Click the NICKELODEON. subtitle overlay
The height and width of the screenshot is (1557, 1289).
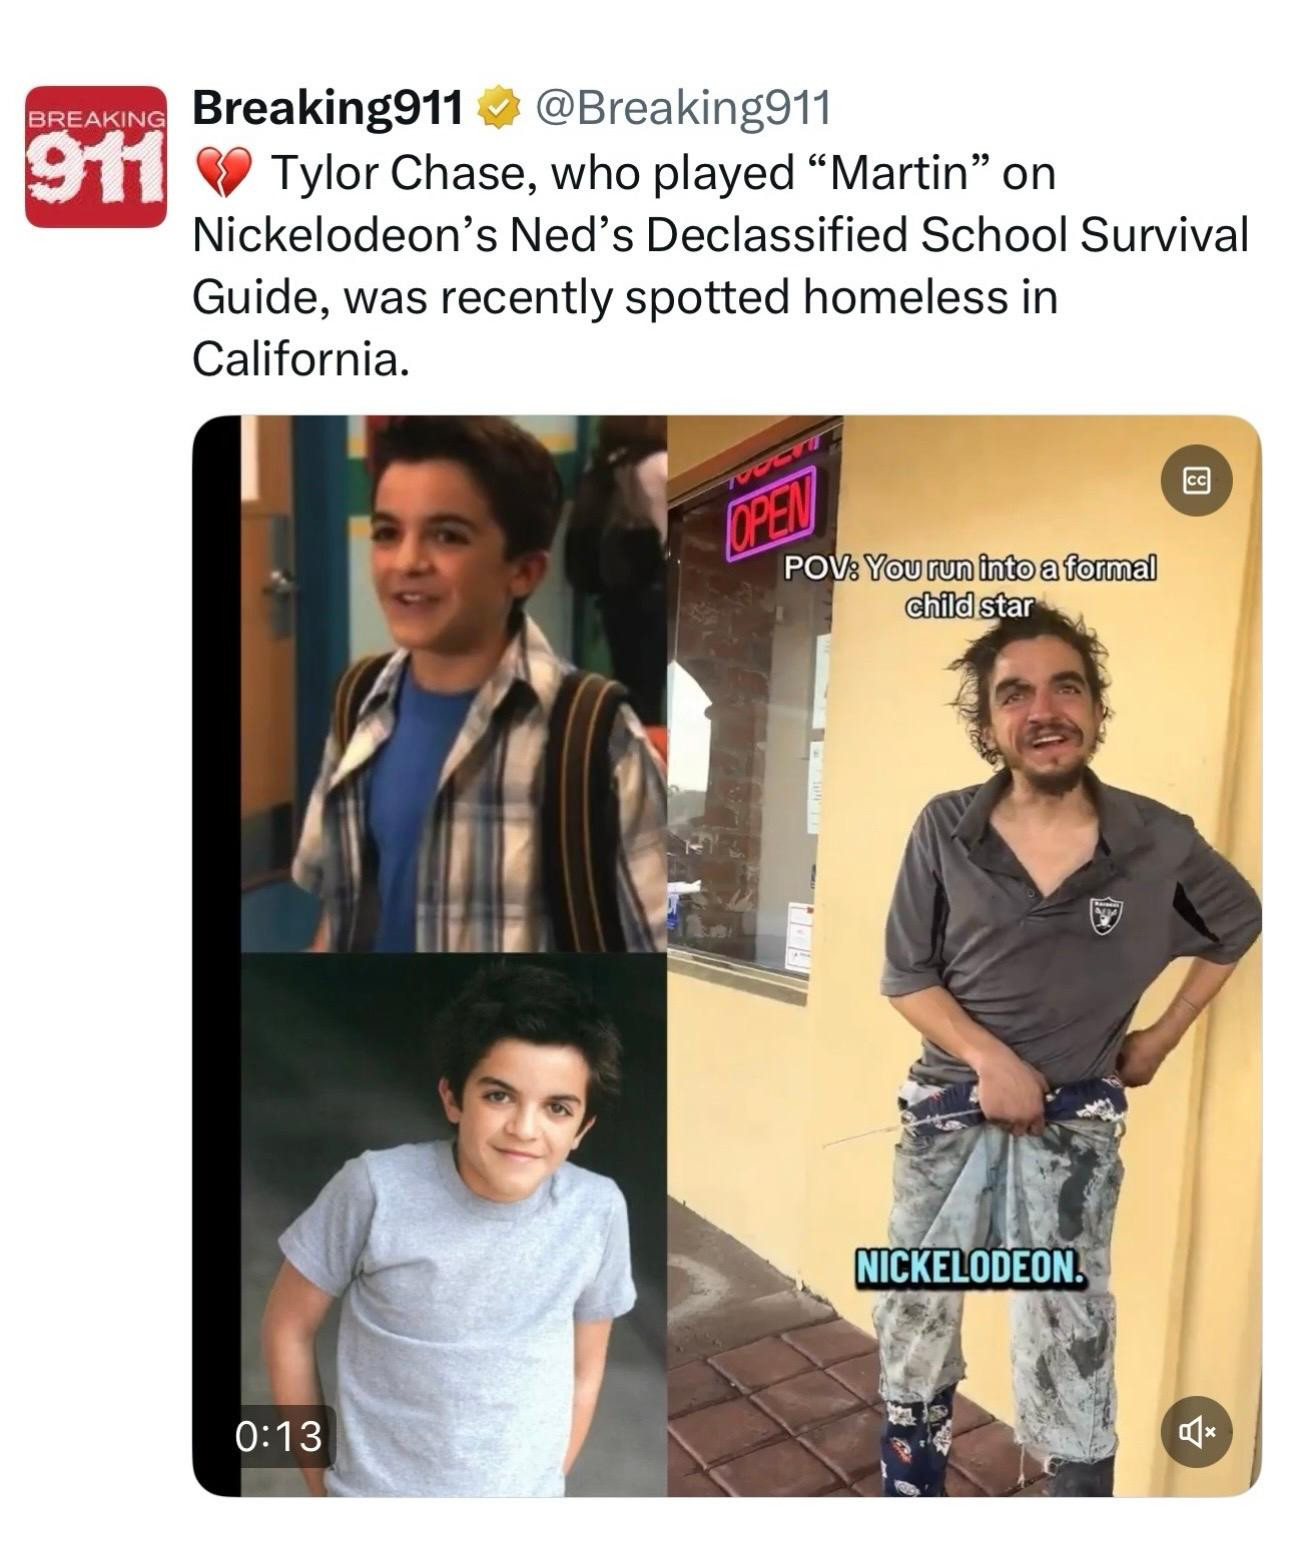pos(968,1268)
